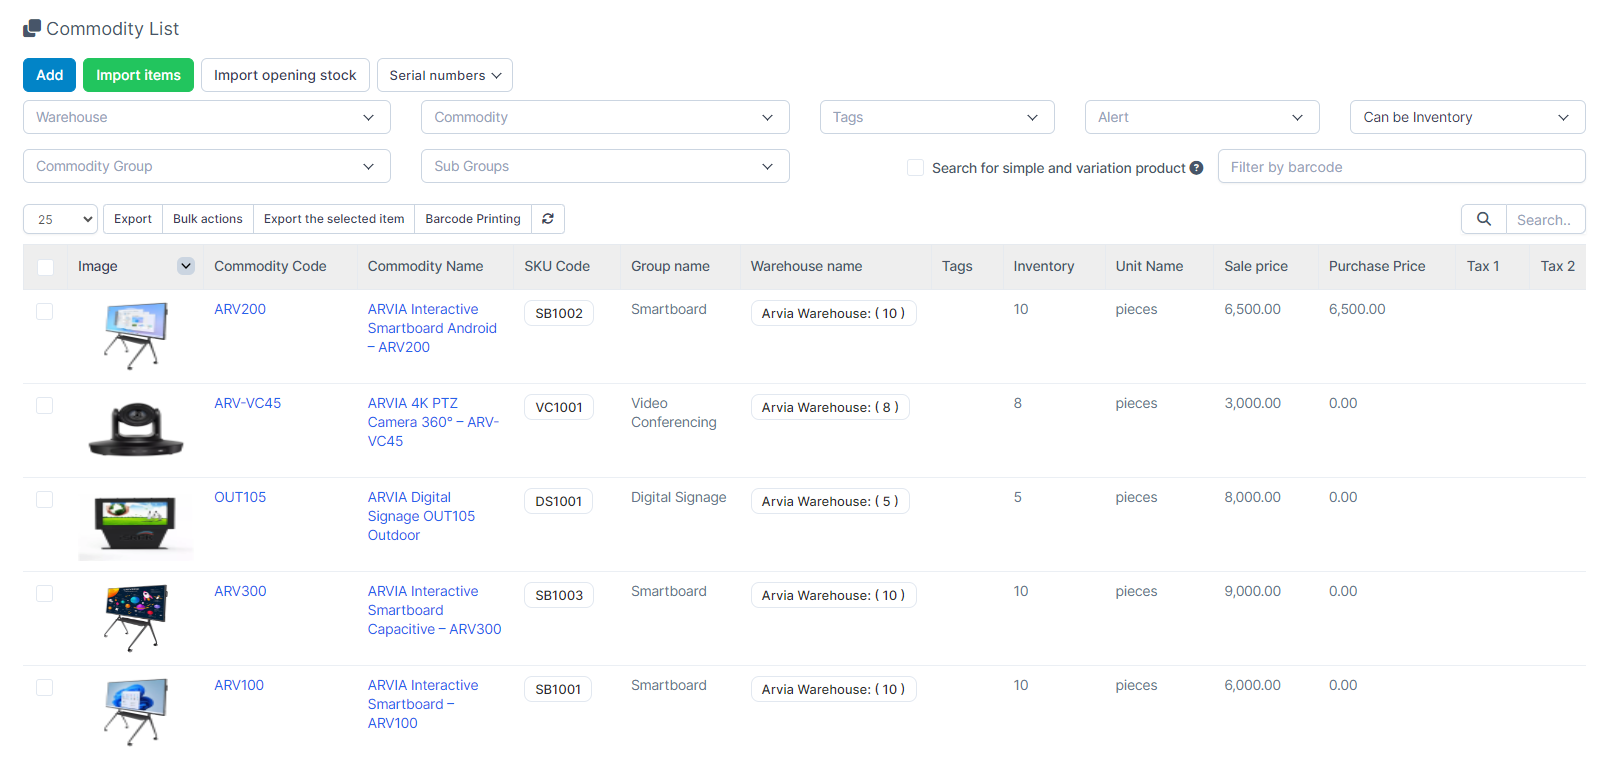Open ARVIA 4K PTZ Camera 360° link
1610x759 pixels.
(433, 422)
